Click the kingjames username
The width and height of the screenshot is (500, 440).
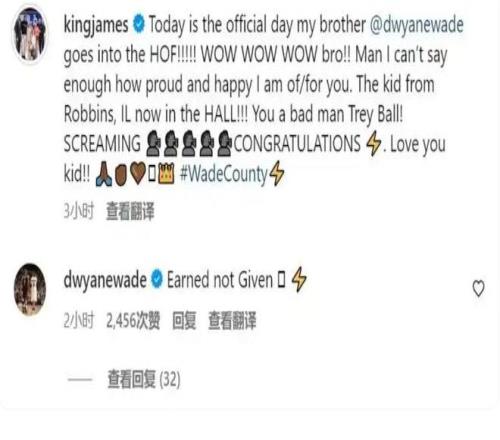(96, 25)
